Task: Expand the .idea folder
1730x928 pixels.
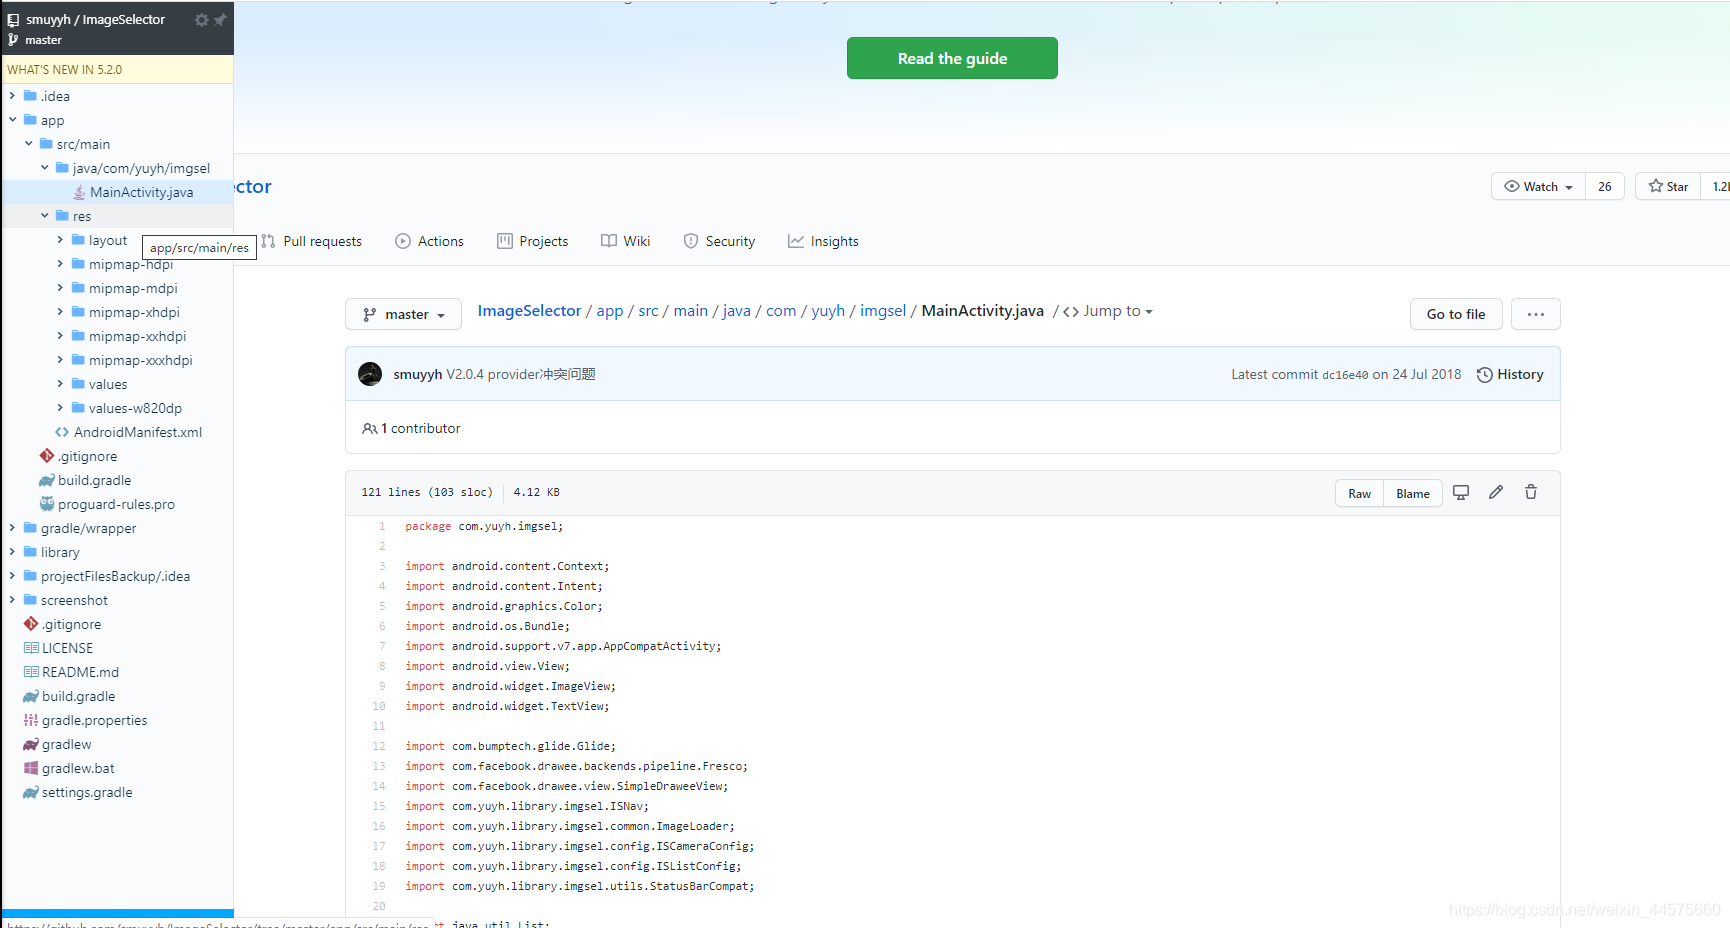Action: [x=12, y=96]
